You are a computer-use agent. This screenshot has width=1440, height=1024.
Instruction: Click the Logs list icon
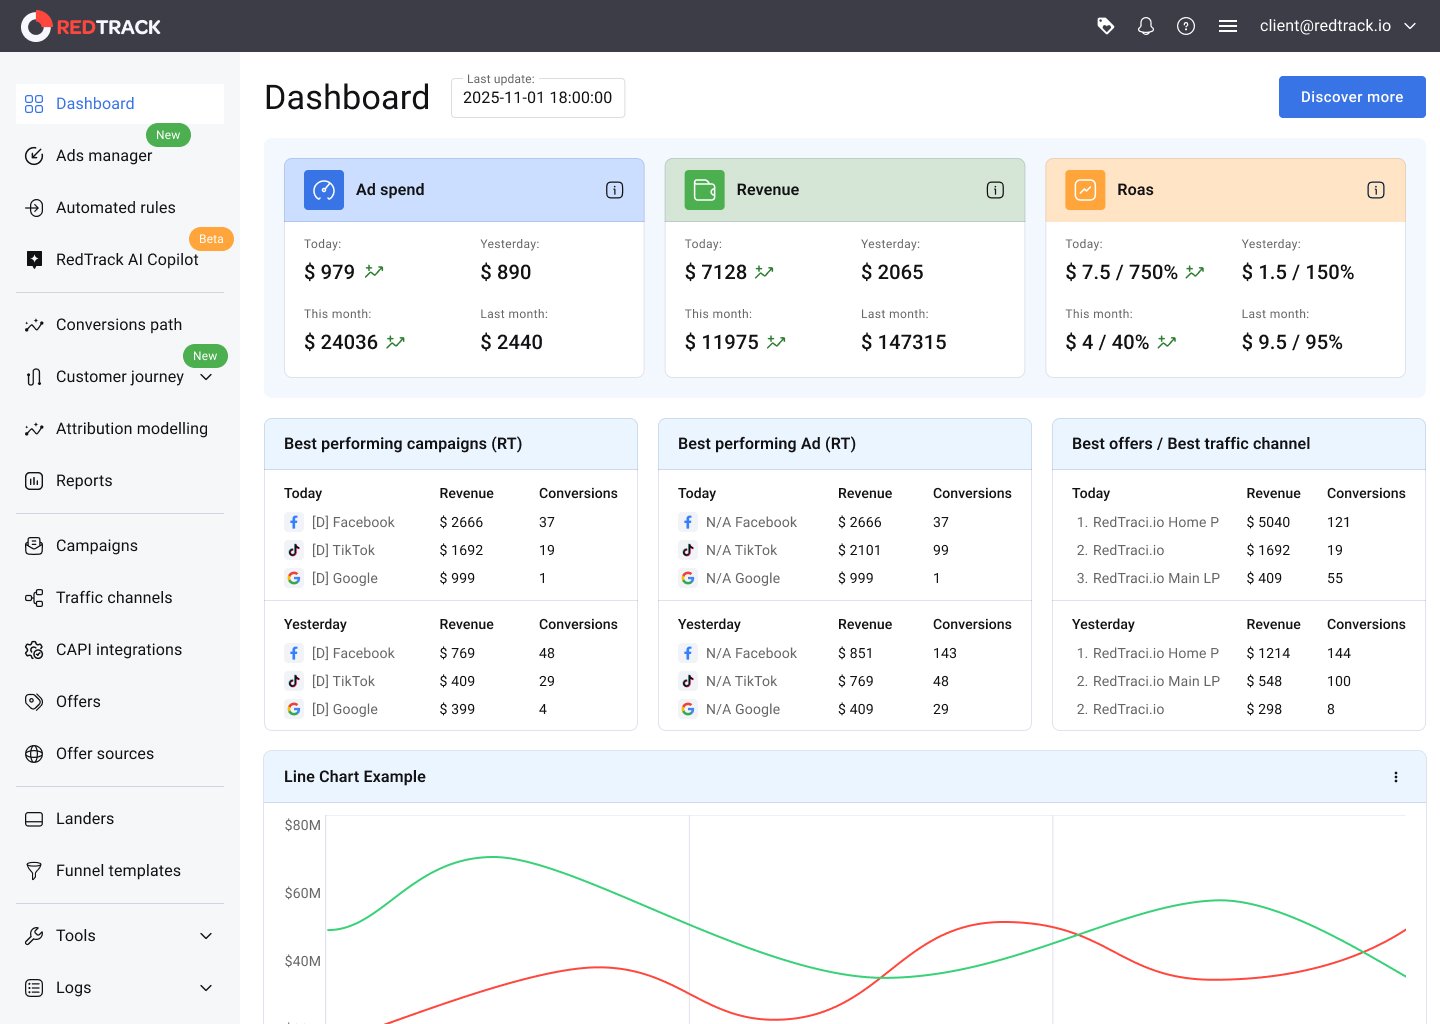pyautogui.click(x=34, y=988)
